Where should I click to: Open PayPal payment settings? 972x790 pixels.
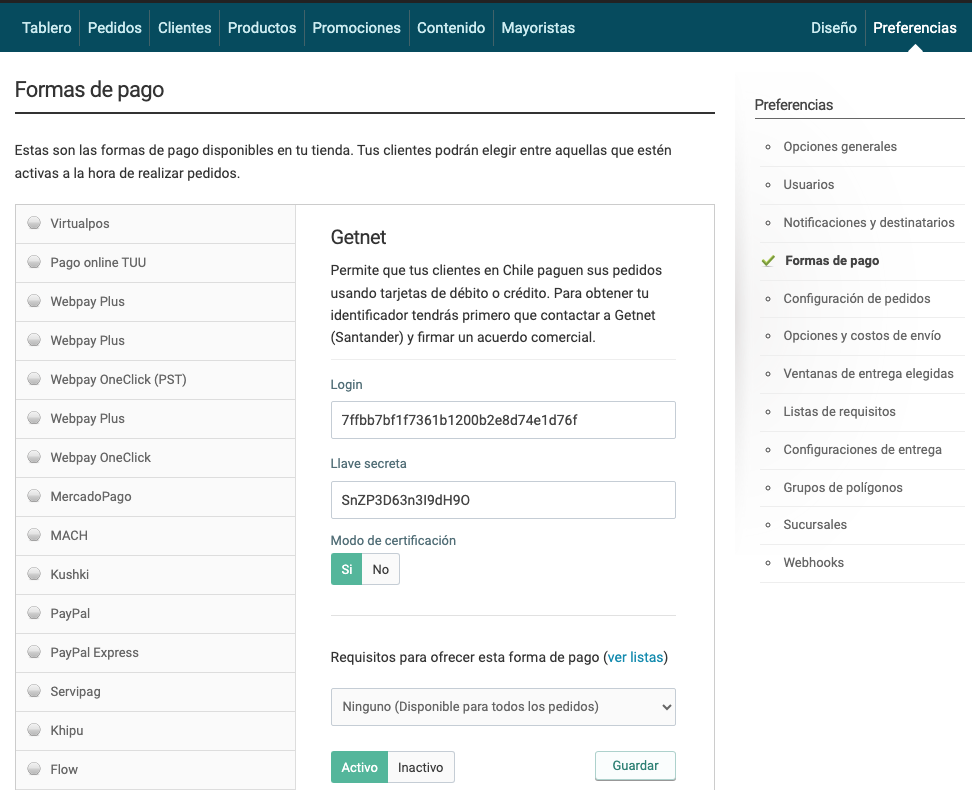[156, 615]
